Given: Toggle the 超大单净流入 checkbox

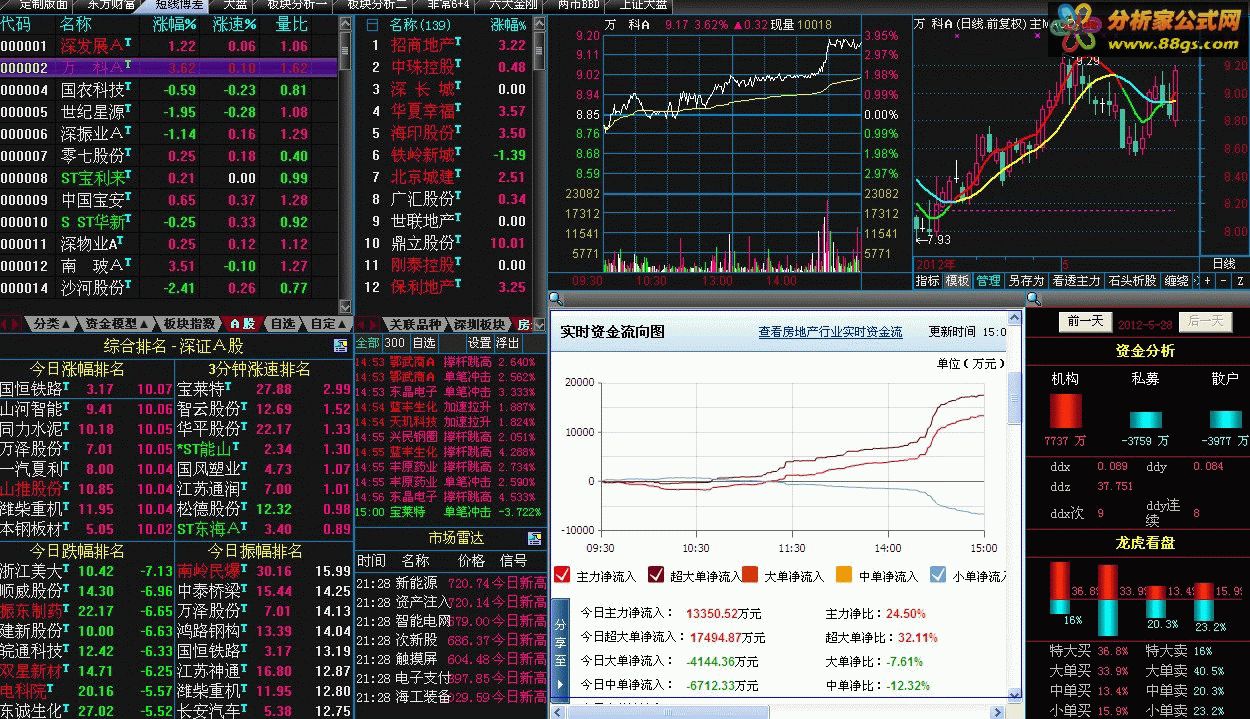Looking at the screenshot, I should pyautogui.click(x=656, y=575).
